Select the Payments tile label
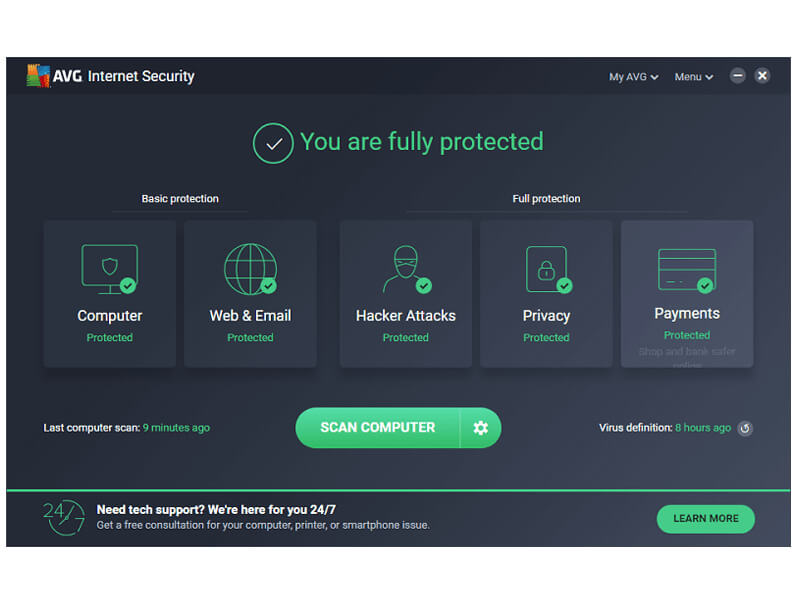The height and width of the screenshot is (600, 800). click(687, 313)
